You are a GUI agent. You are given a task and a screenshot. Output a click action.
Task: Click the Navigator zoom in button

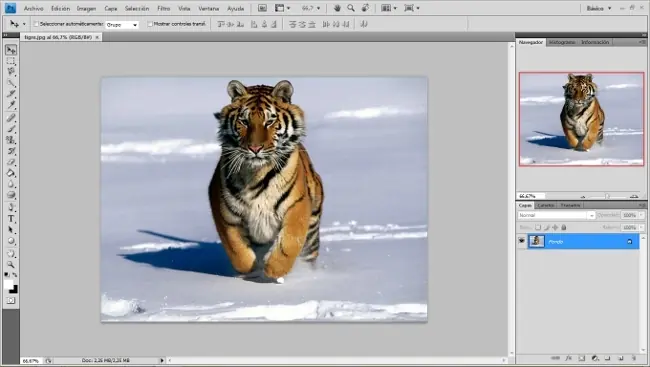[x=634, y=196]
